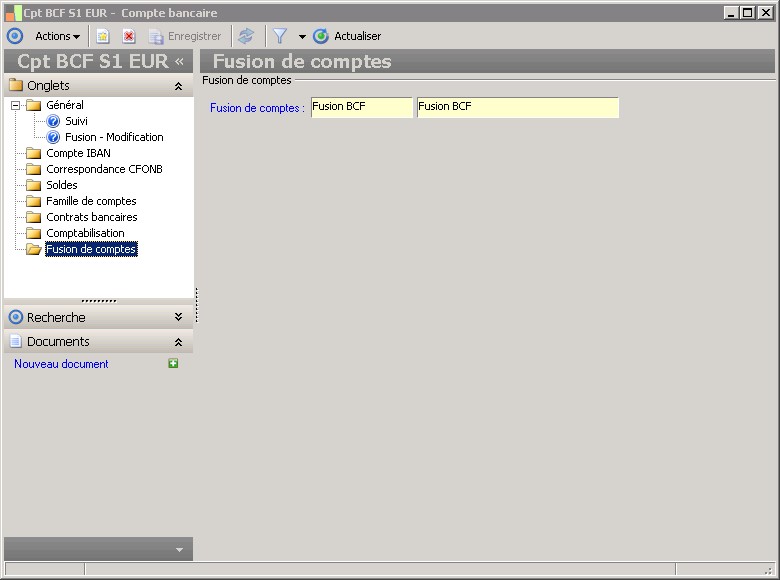Click the Documents page icon
This screenshot has height=580, width=780.
[16, 341]
